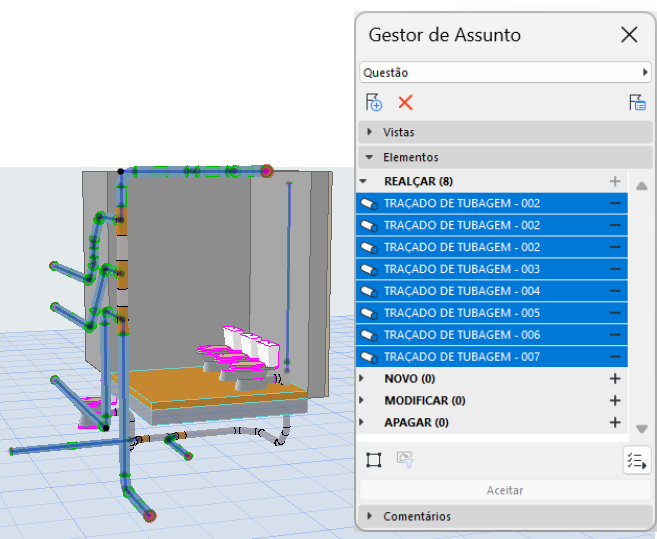Expand the NOVO (0) group
This screenshot has height=539, width=657.
point(362,378)
